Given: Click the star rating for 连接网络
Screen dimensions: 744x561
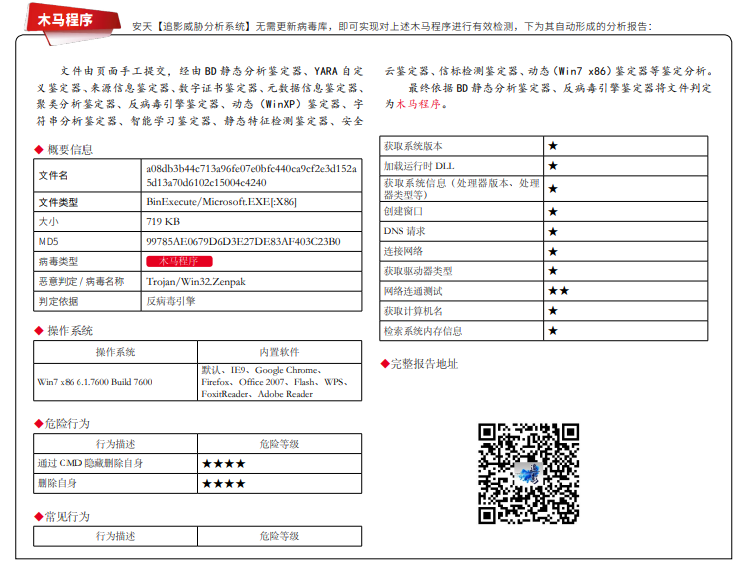Looking at the screenshot, I should coord(553,252).
